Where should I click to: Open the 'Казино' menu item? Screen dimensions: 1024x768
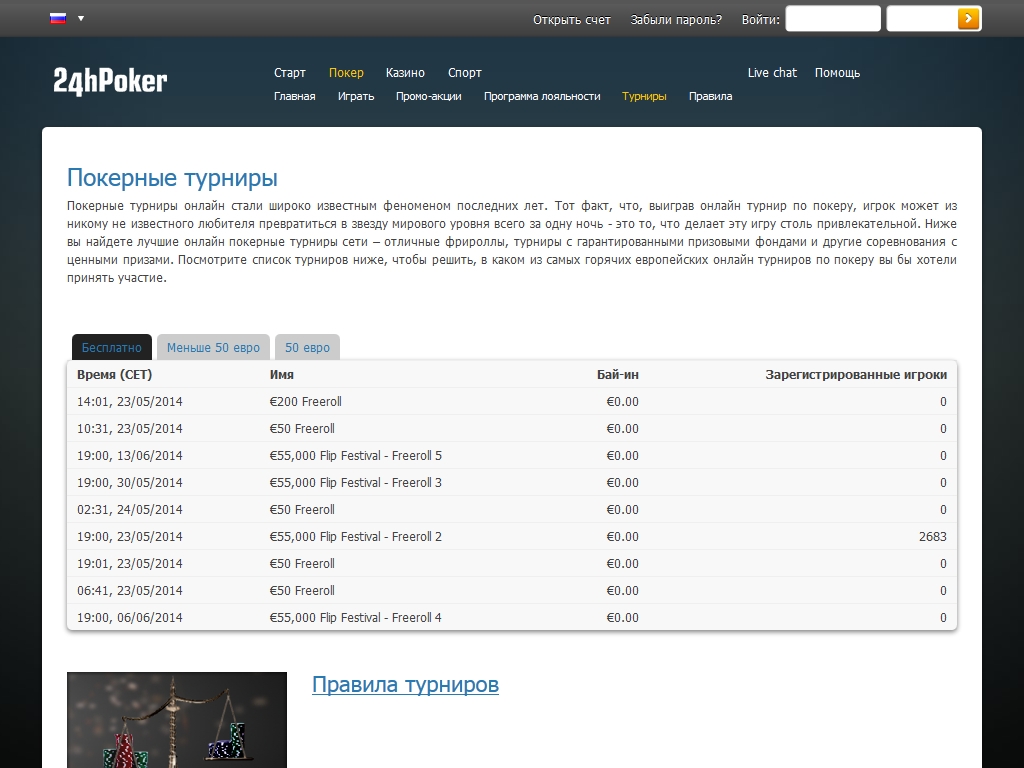click(x=405, y=73)
